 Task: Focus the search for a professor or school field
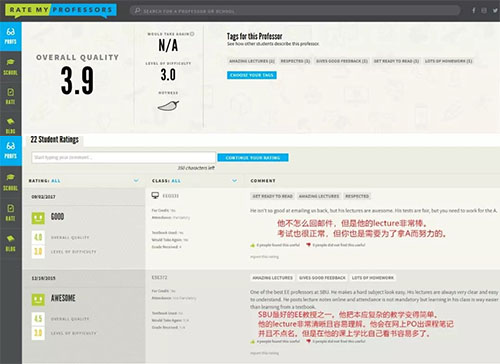tap(295, 11)
